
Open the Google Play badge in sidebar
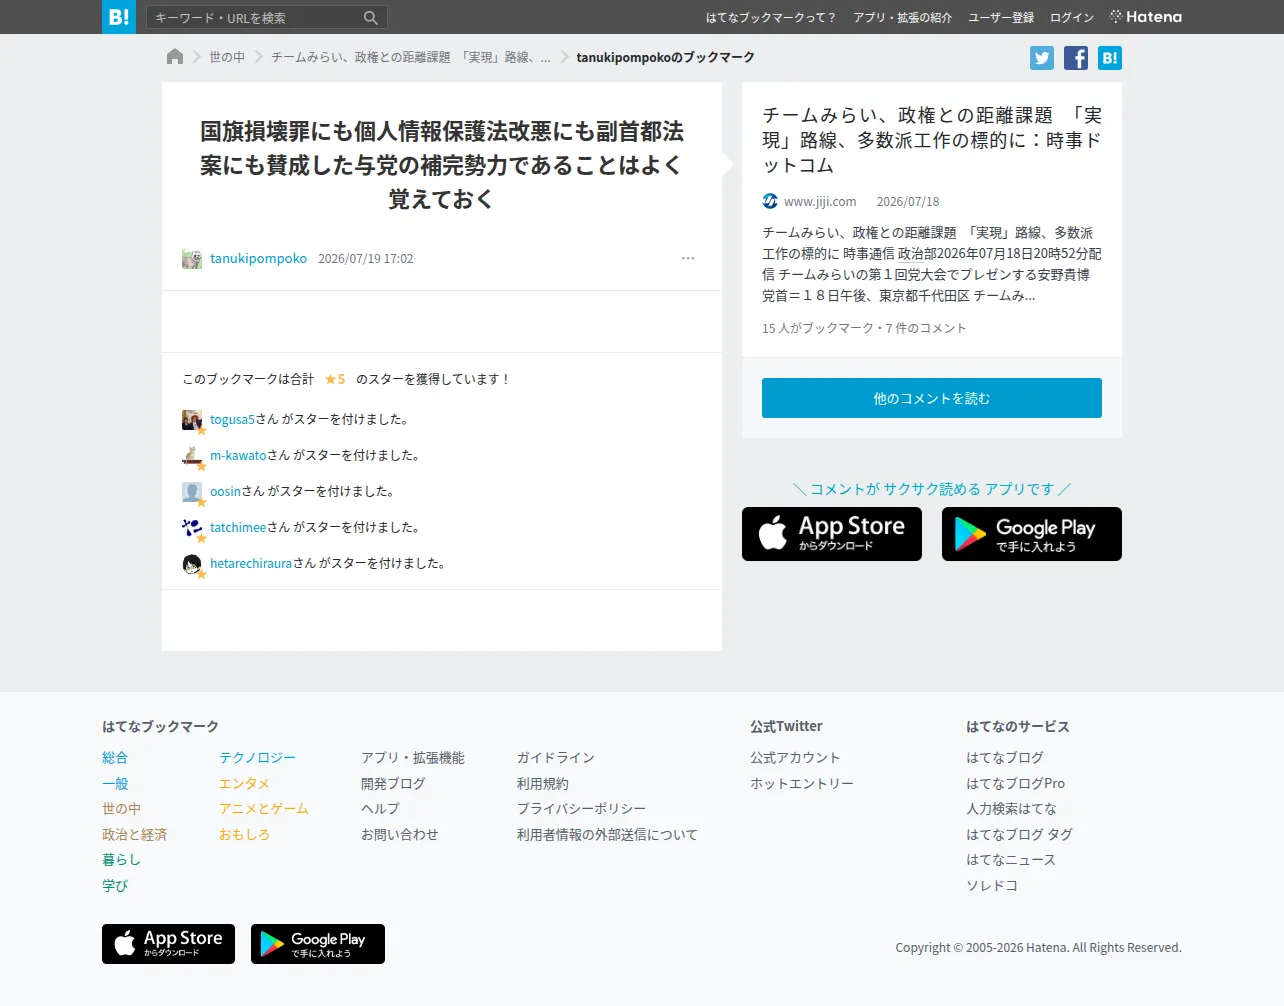pyautogui.click(x=1032, y=534)
